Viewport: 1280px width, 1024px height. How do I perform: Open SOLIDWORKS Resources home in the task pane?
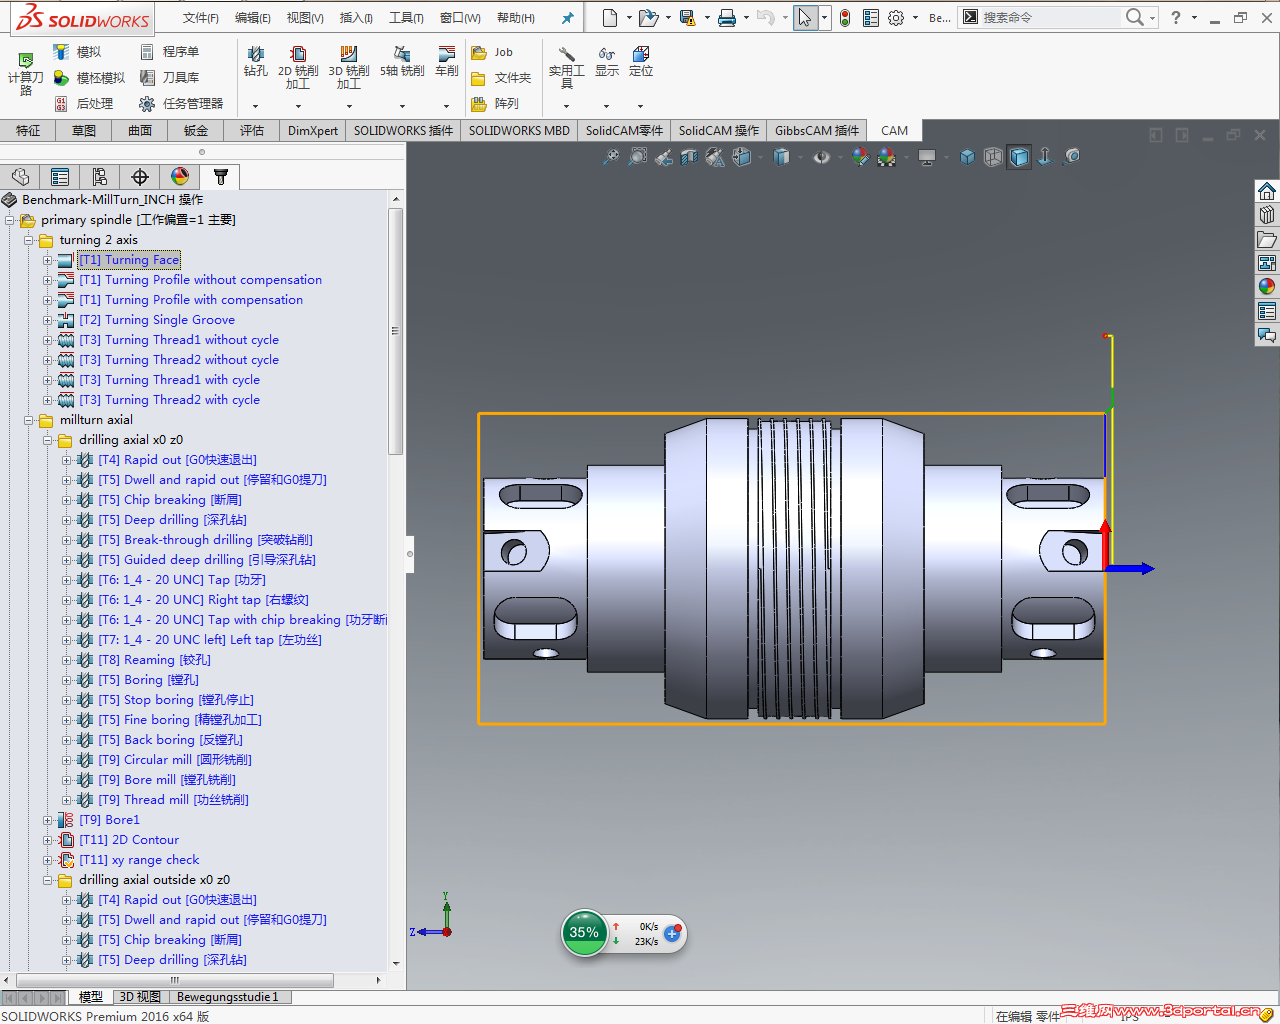pos(1267,191)
